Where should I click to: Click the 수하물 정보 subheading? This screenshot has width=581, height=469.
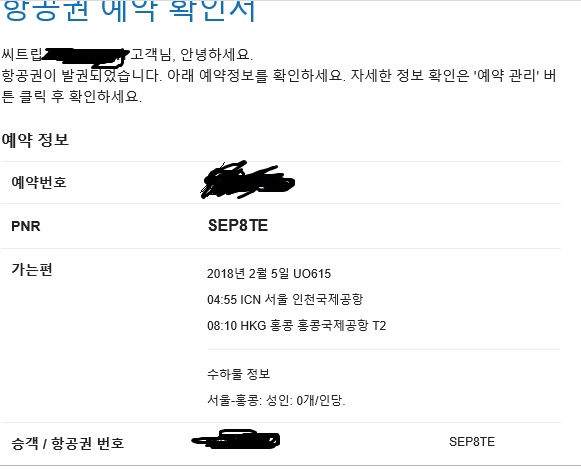coord(239,374)
